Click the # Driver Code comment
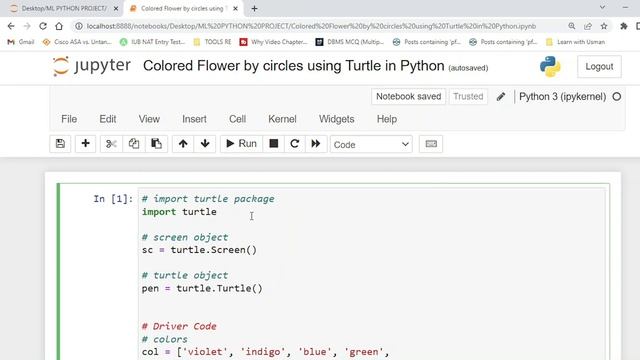Screen dimensions: 640x360 click(179, 326)
